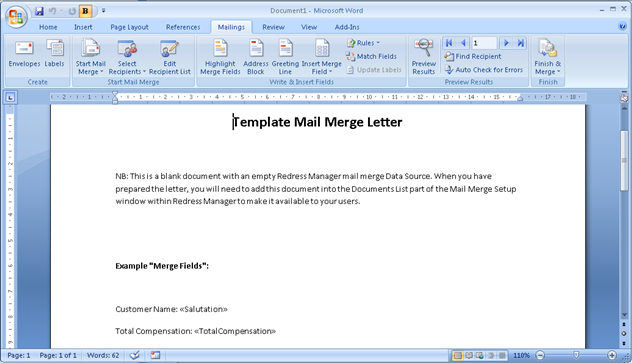
Task: Switch to Full Screen Reading view
Action: [x=469, y=355]
